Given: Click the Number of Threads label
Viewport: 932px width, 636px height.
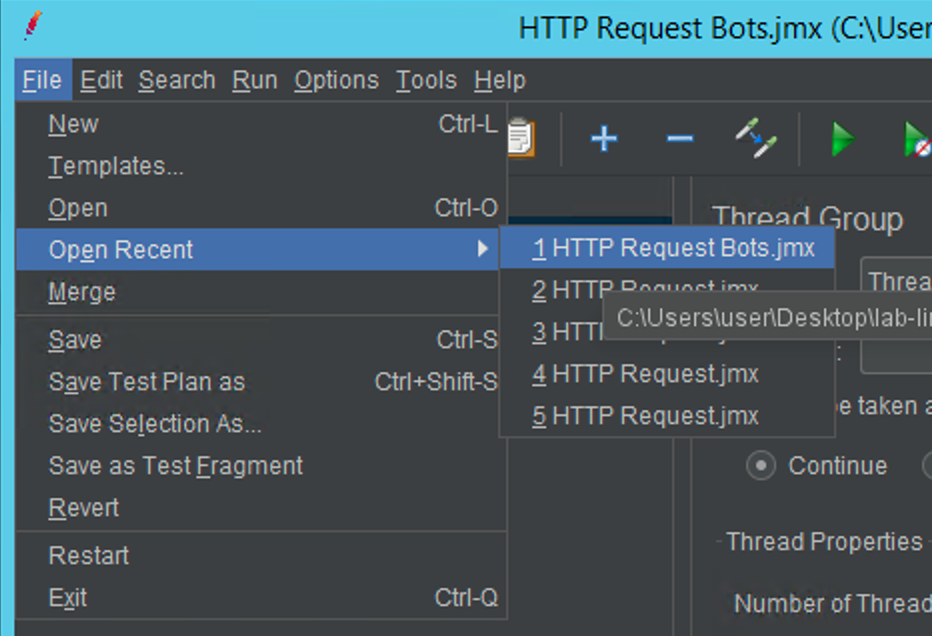Looking at the screenshot, I should pos(833,603).
